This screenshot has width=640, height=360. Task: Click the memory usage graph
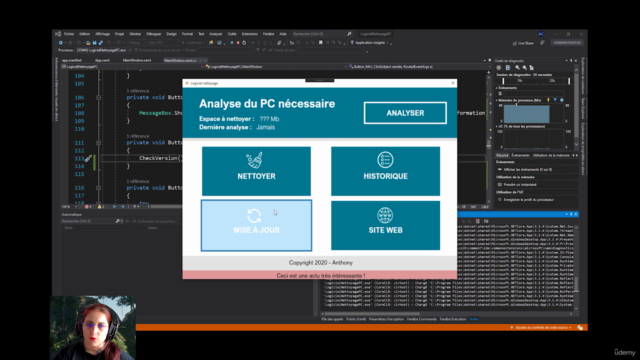coord(533,113)
